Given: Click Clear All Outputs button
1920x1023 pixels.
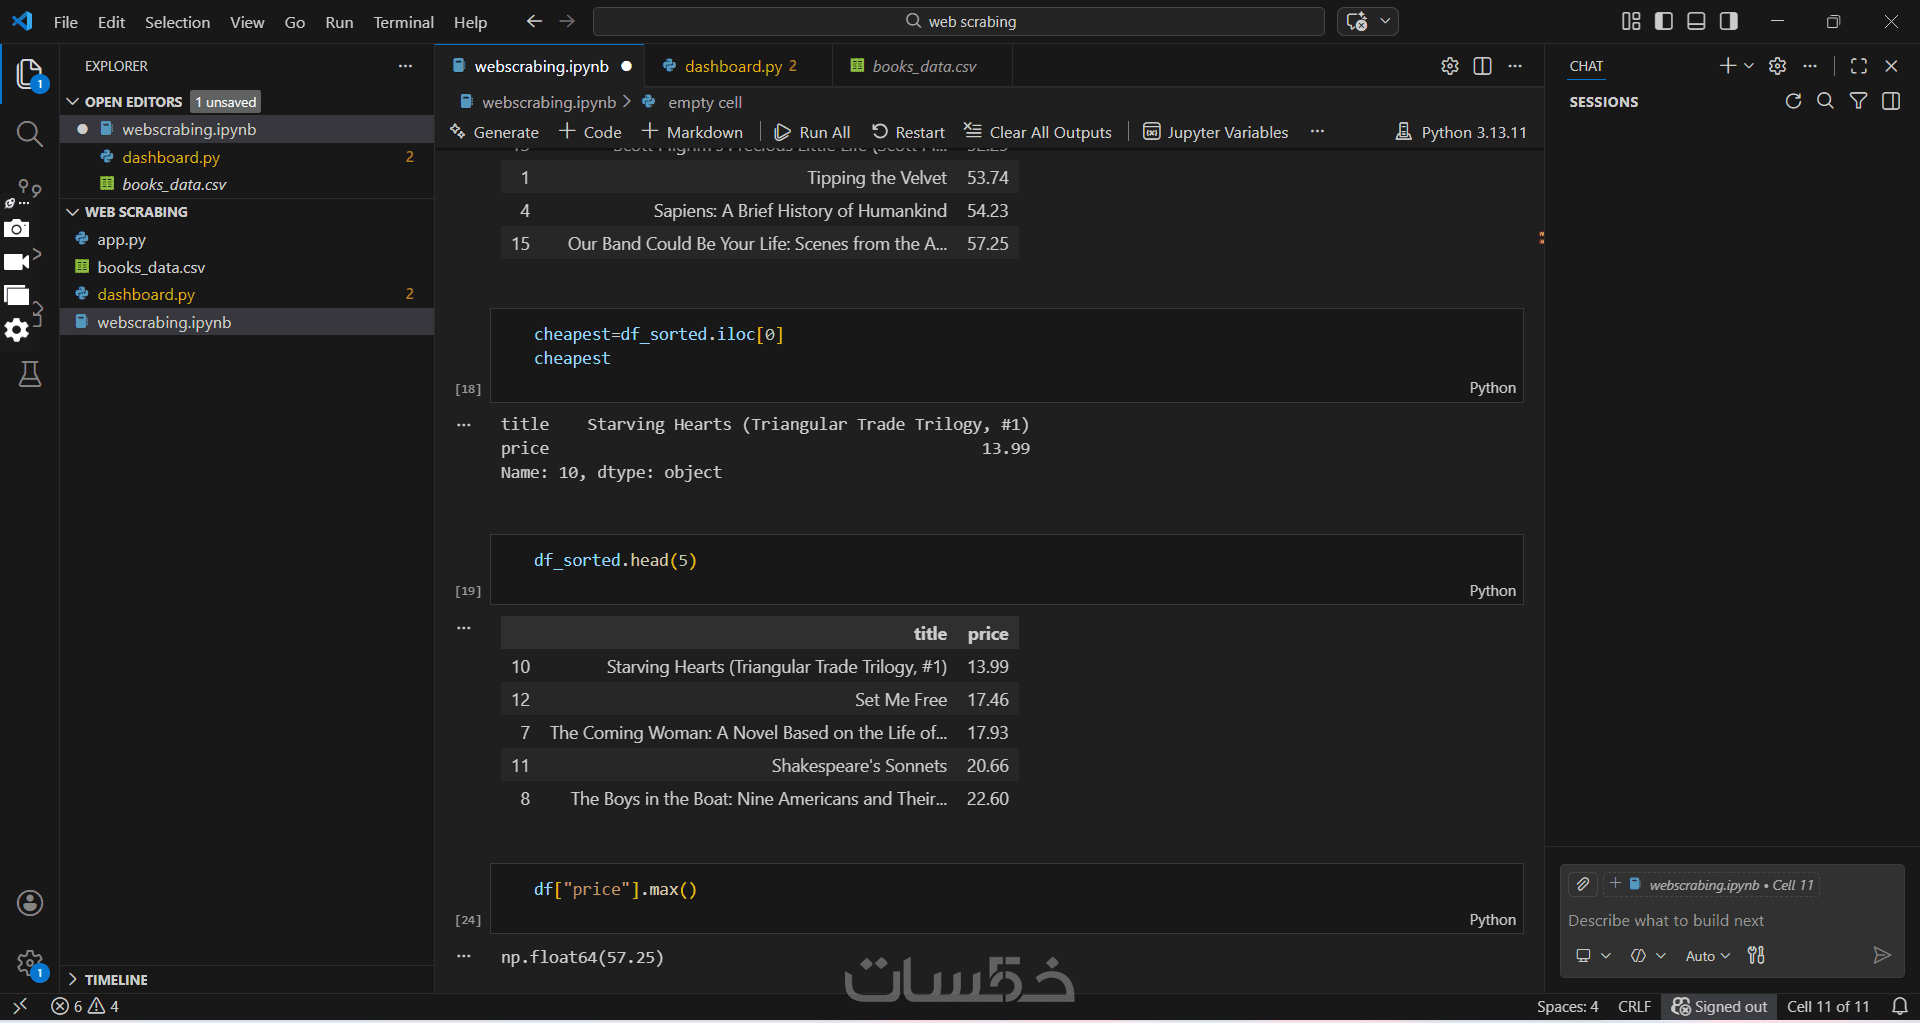Looking at the screenshot, I should pos(1038,132).
